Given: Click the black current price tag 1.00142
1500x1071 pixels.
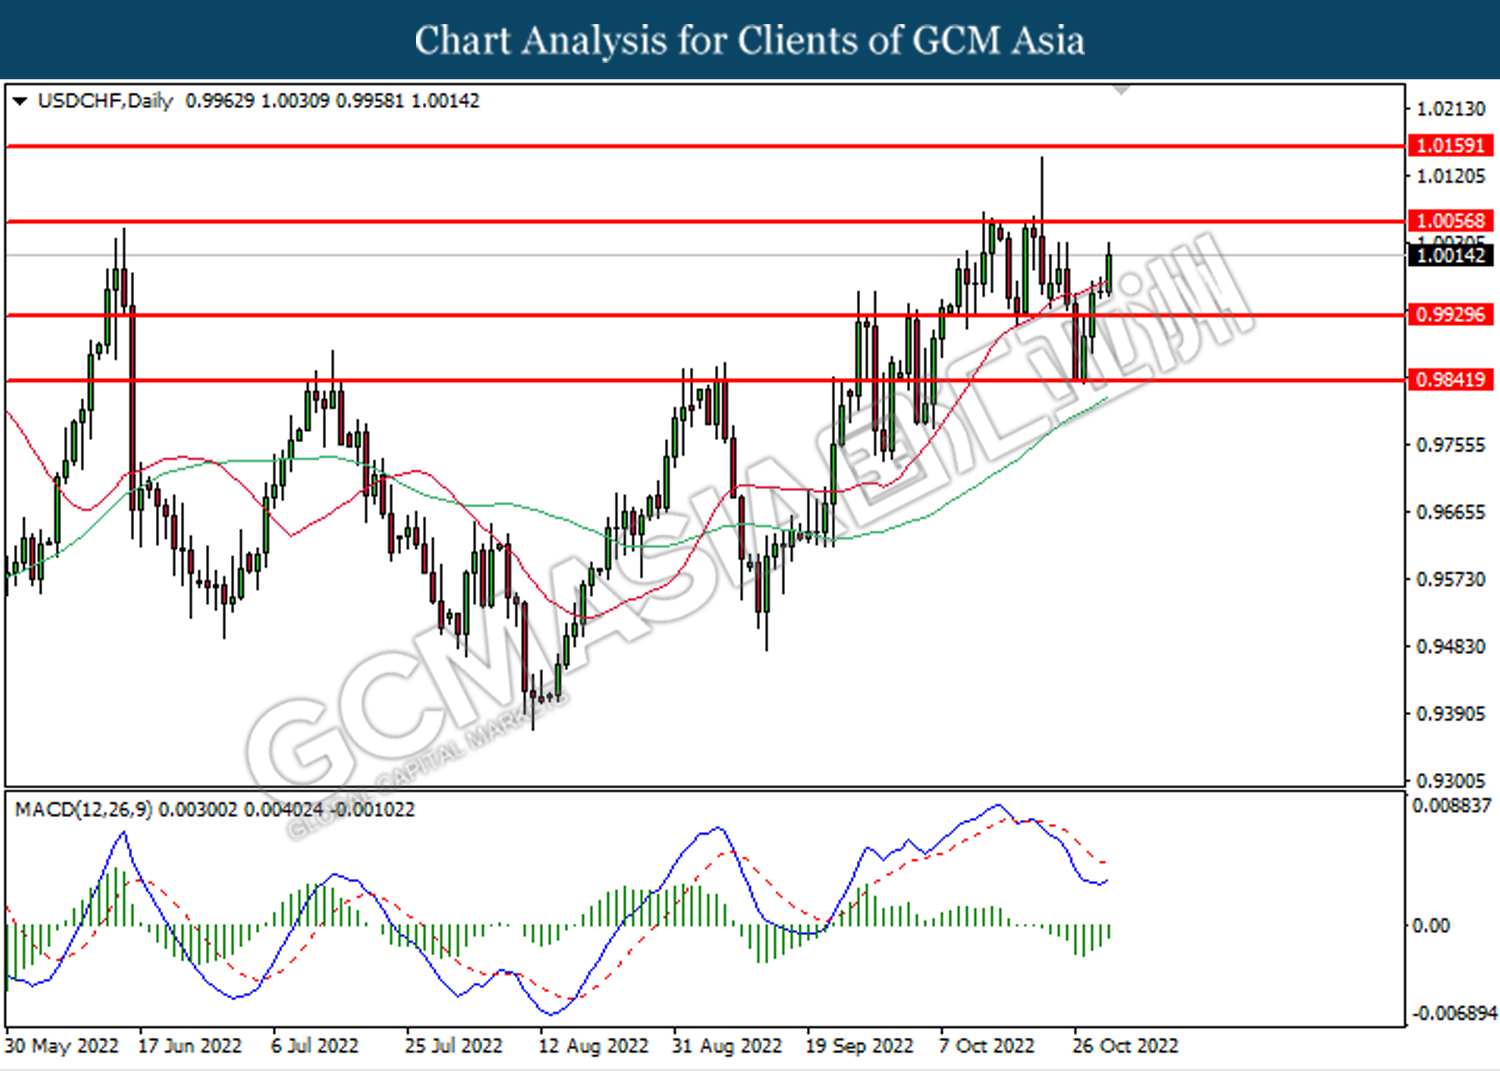Looking at the screenshot, I should tap(1451, 256).
